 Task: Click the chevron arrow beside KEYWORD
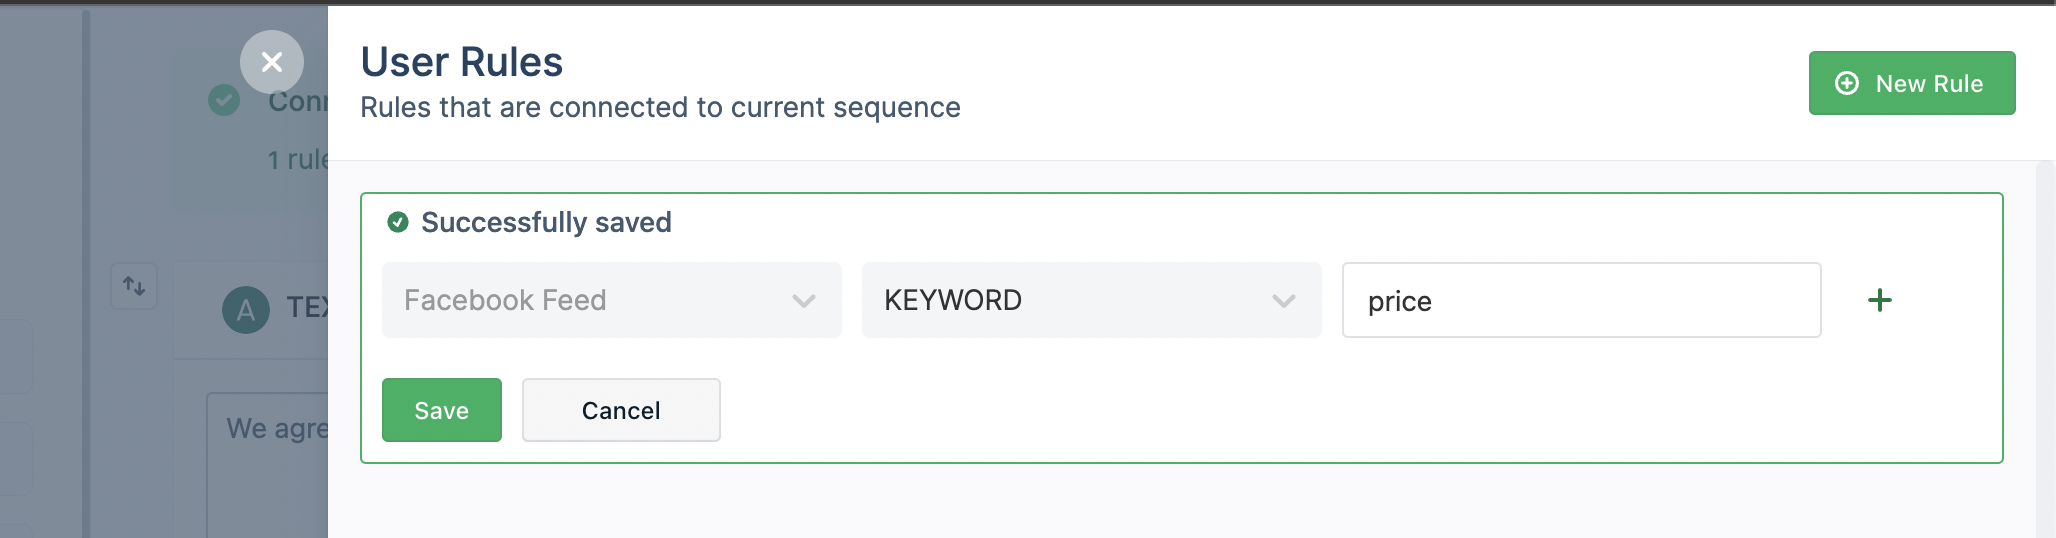click(1283, 301)
